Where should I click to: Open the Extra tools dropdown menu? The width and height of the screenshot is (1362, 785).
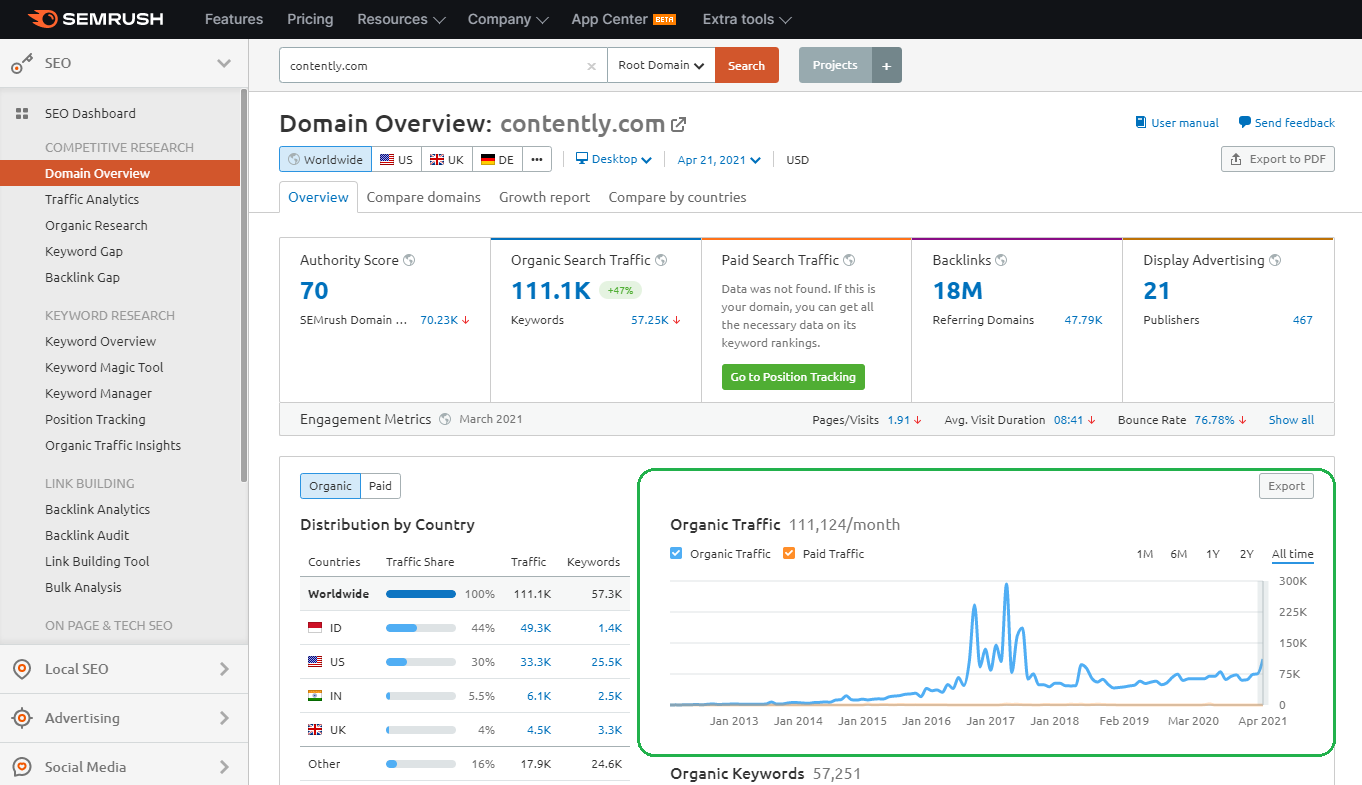click(747, 19)
